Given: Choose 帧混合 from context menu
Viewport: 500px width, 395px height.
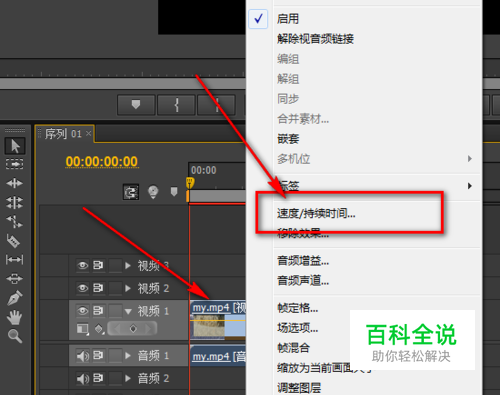Looking at the screenshot, I should [293, 348].
